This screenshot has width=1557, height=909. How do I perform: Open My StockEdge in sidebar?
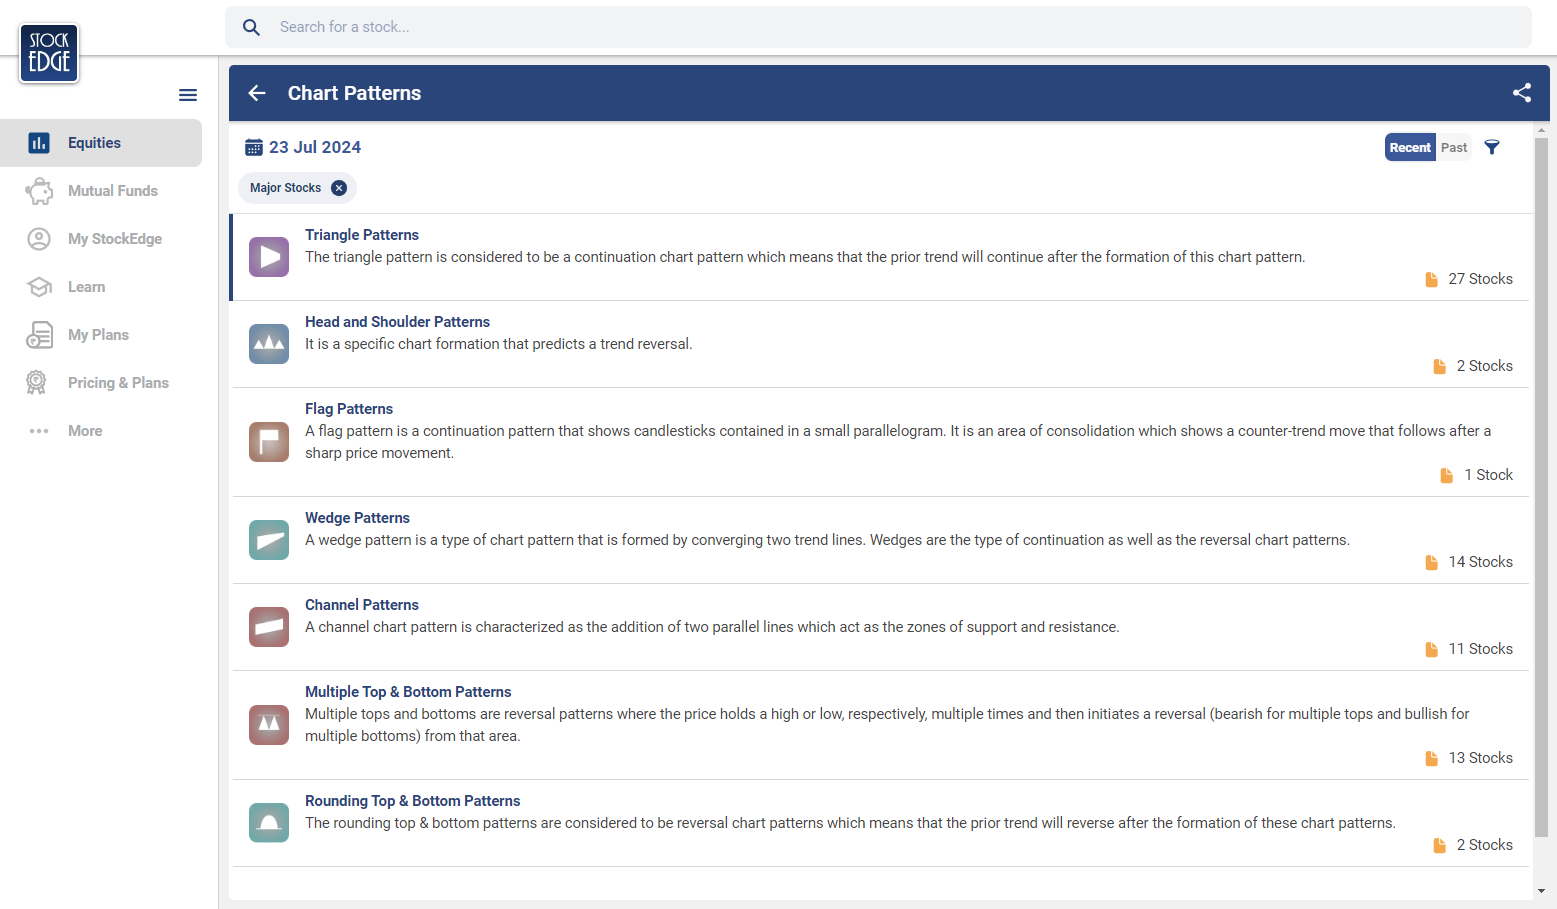coord(114,239)
